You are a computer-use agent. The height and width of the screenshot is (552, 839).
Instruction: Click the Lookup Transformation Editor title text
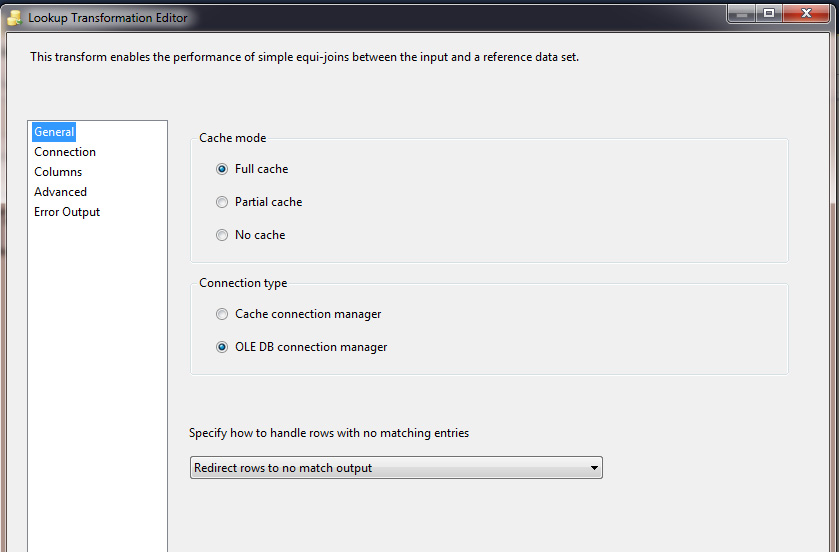pos(108,18)
